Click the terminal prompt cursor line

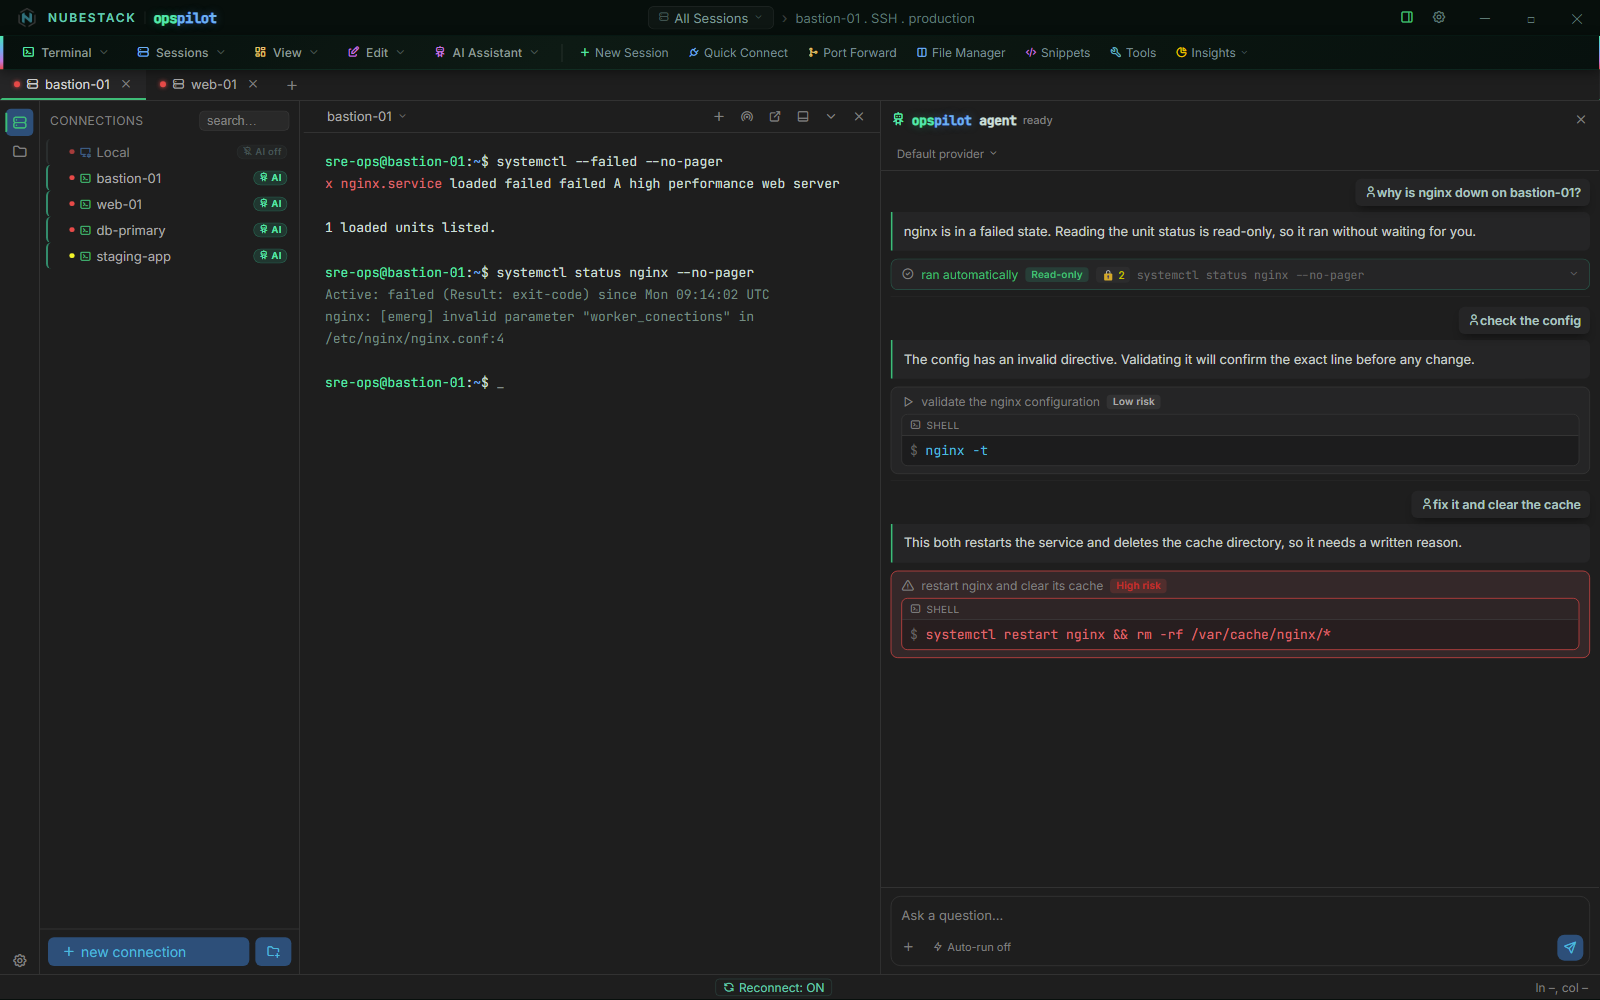click(x=414, y=383)
